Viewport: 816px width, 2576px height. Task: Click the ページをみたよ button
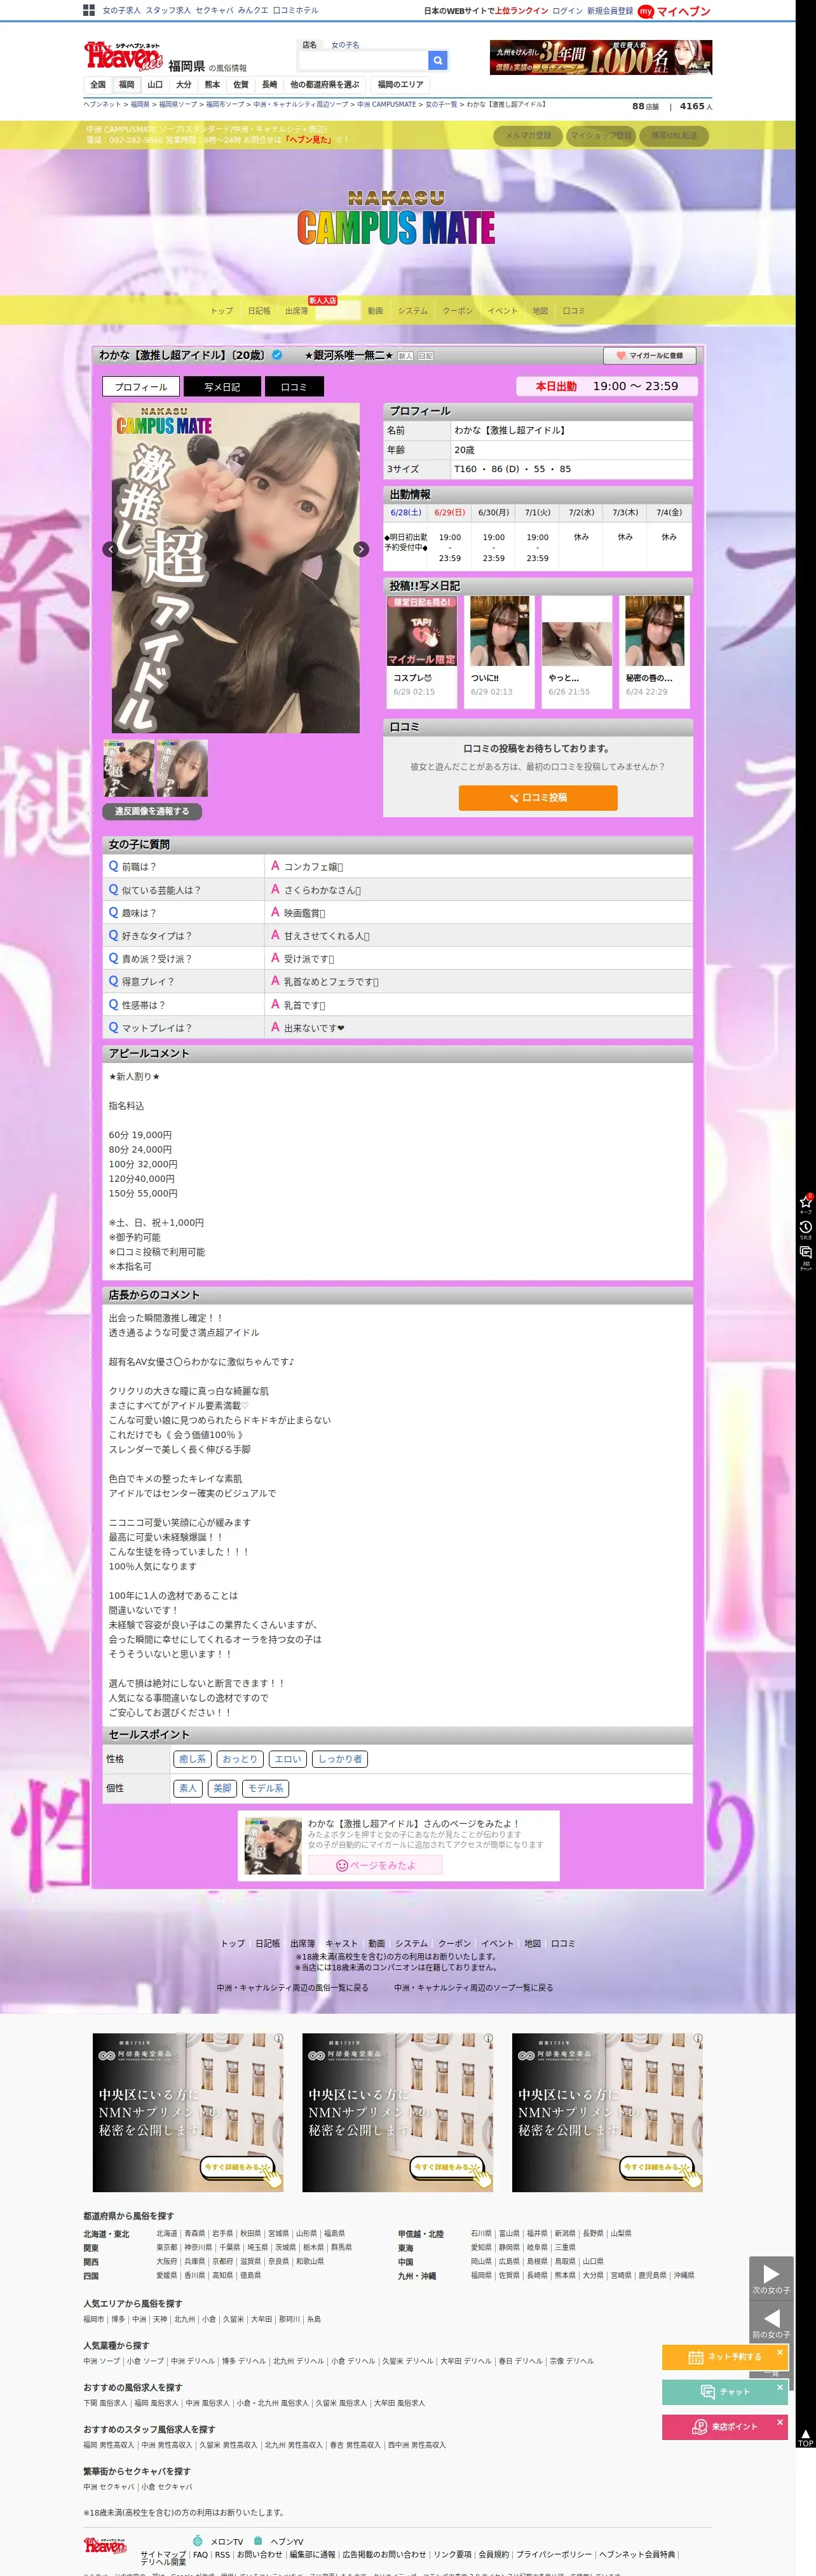pos(375,1865)
